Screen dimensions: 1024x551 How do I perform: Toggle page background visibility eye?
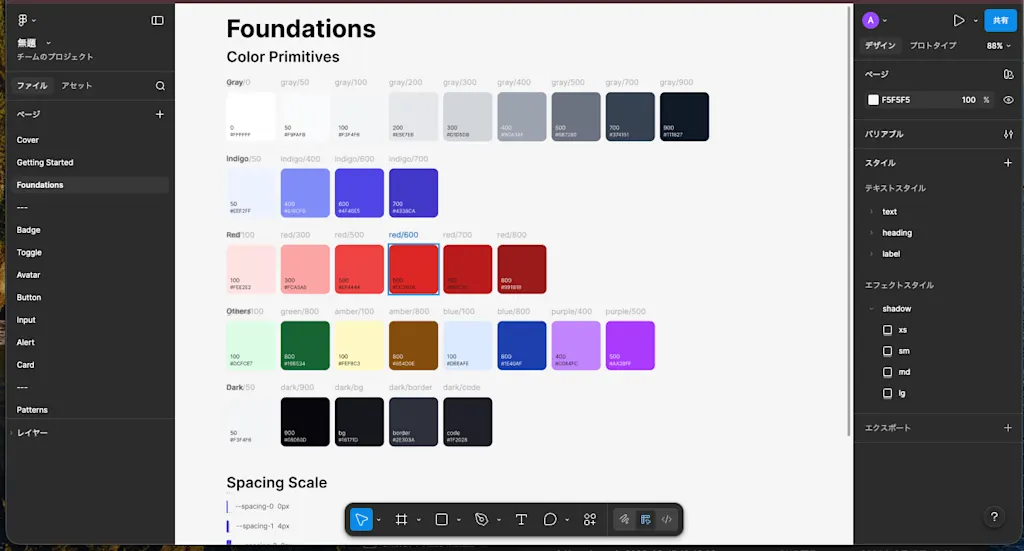click(x=1008, y=100)
